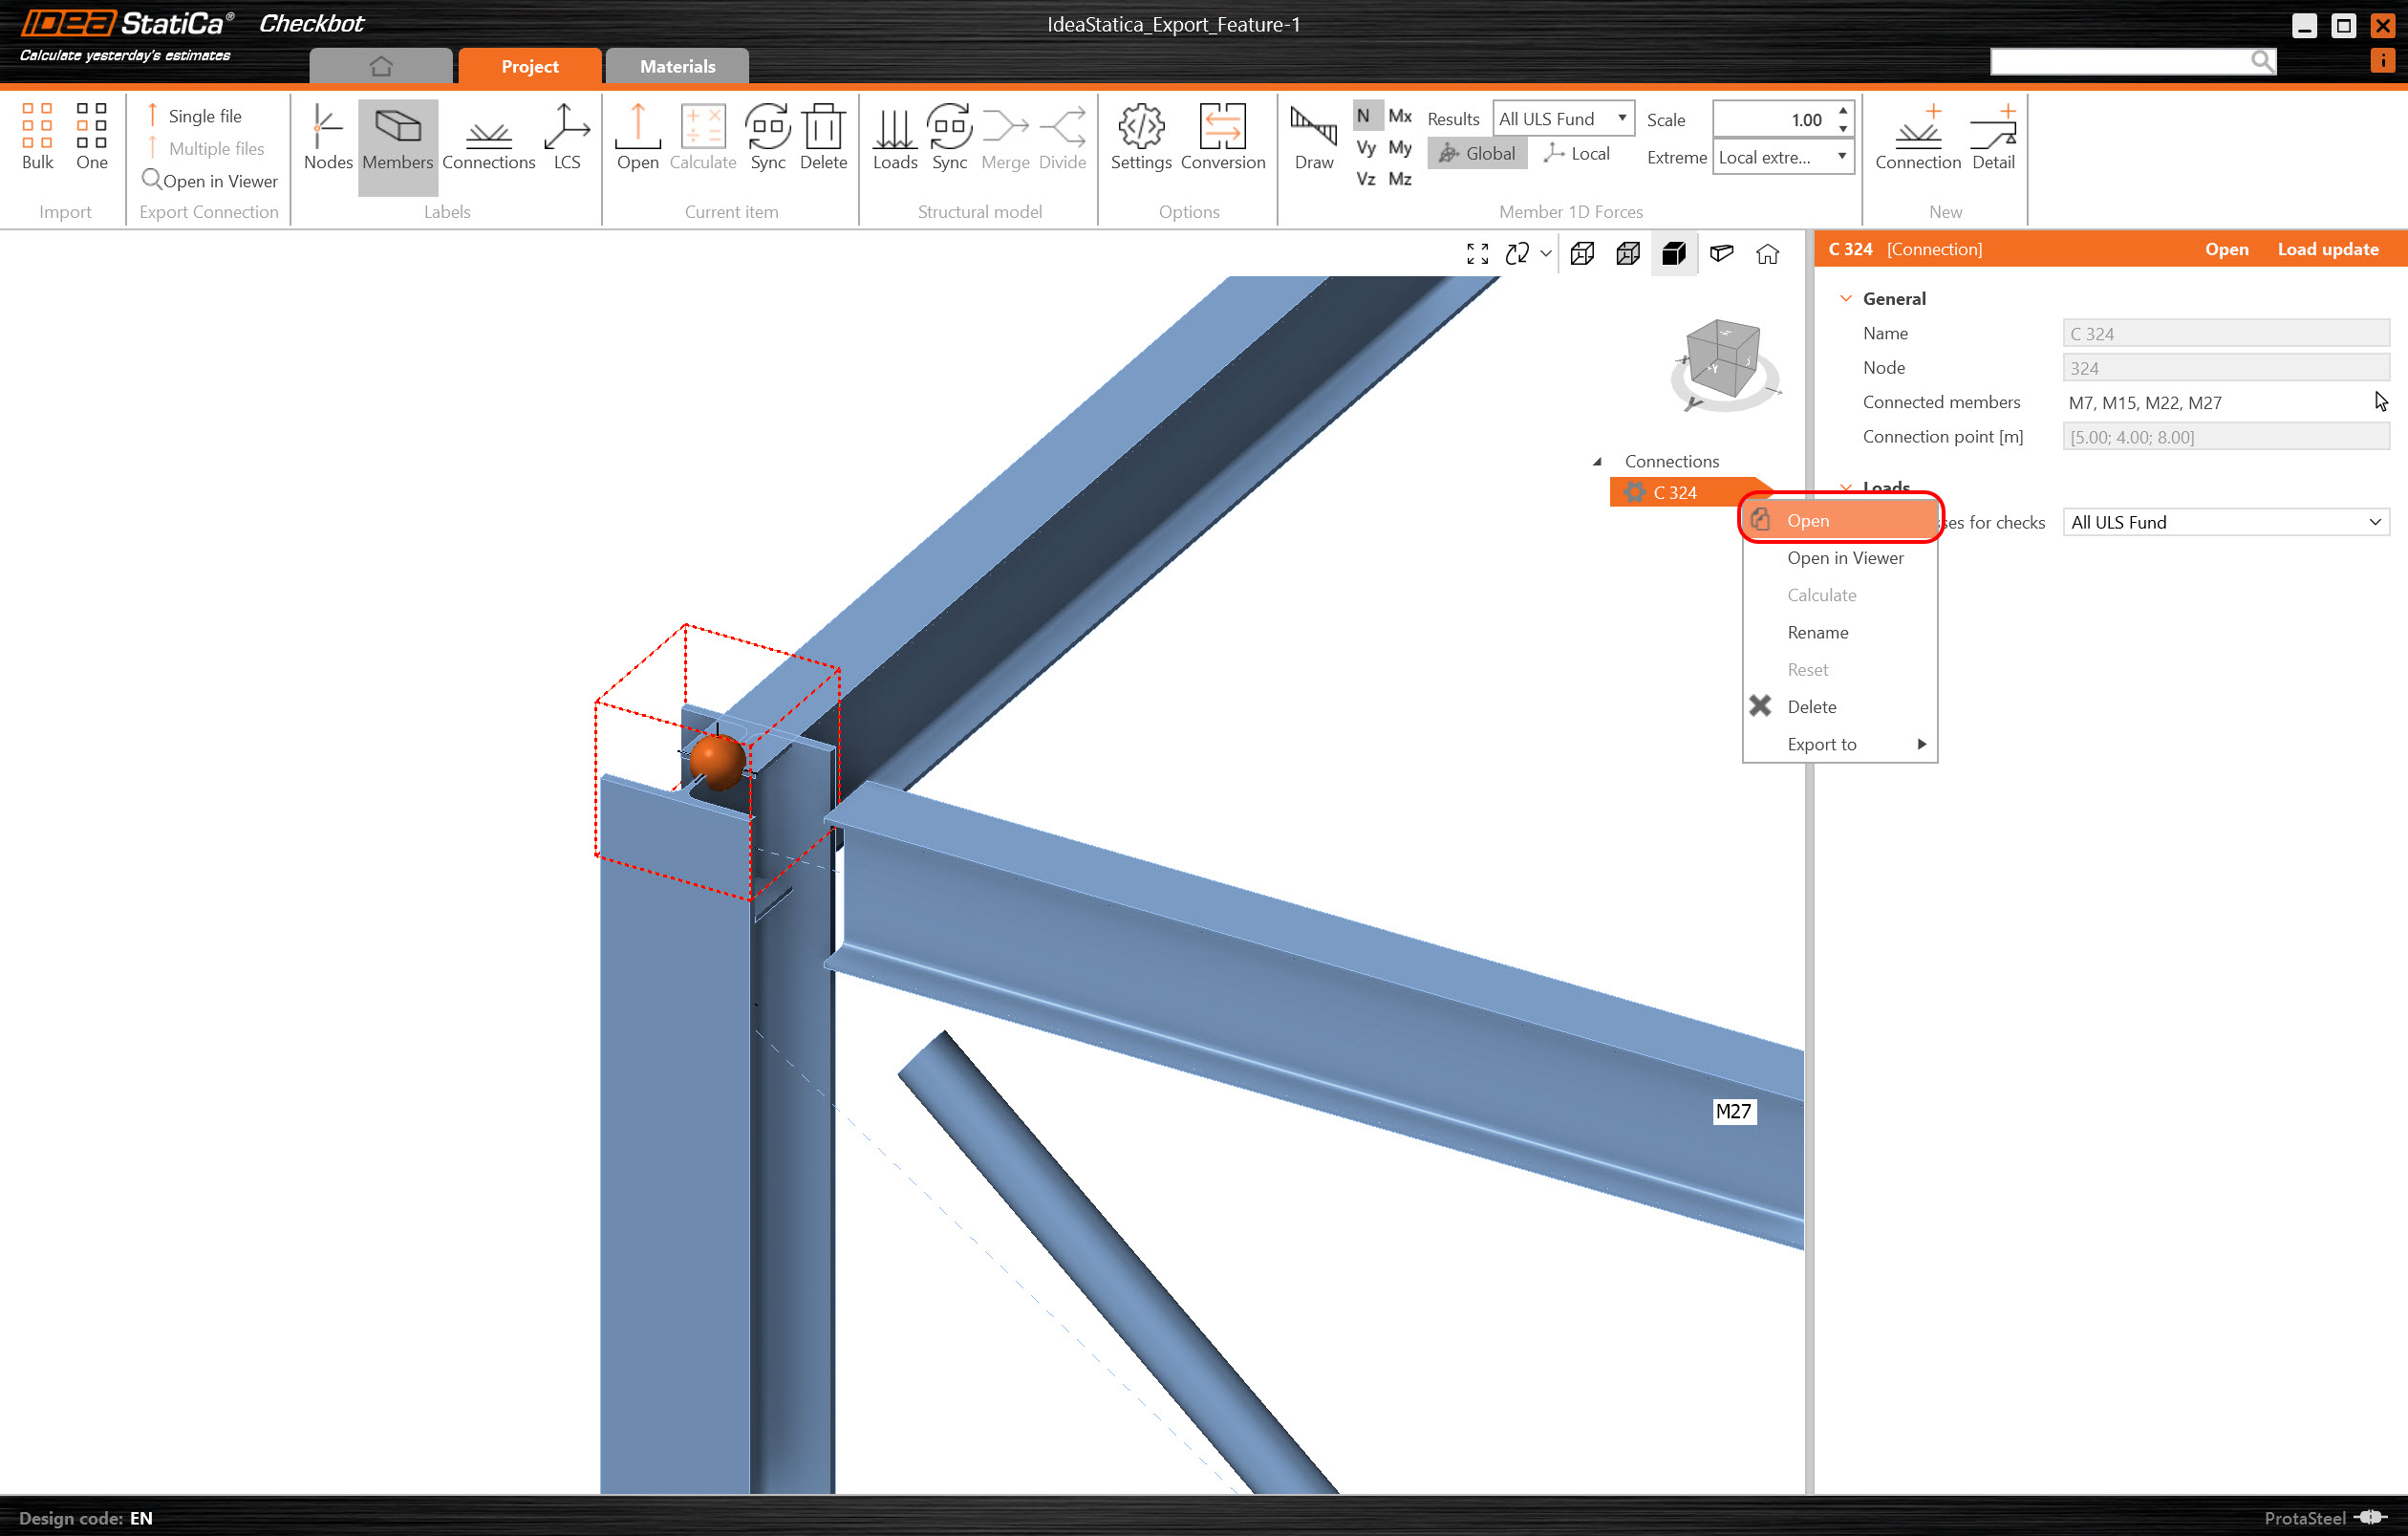Click the new Connection icon
Image resolution: width=2408 pixels, height=1536 pixels.
(x=1917, y=135)
